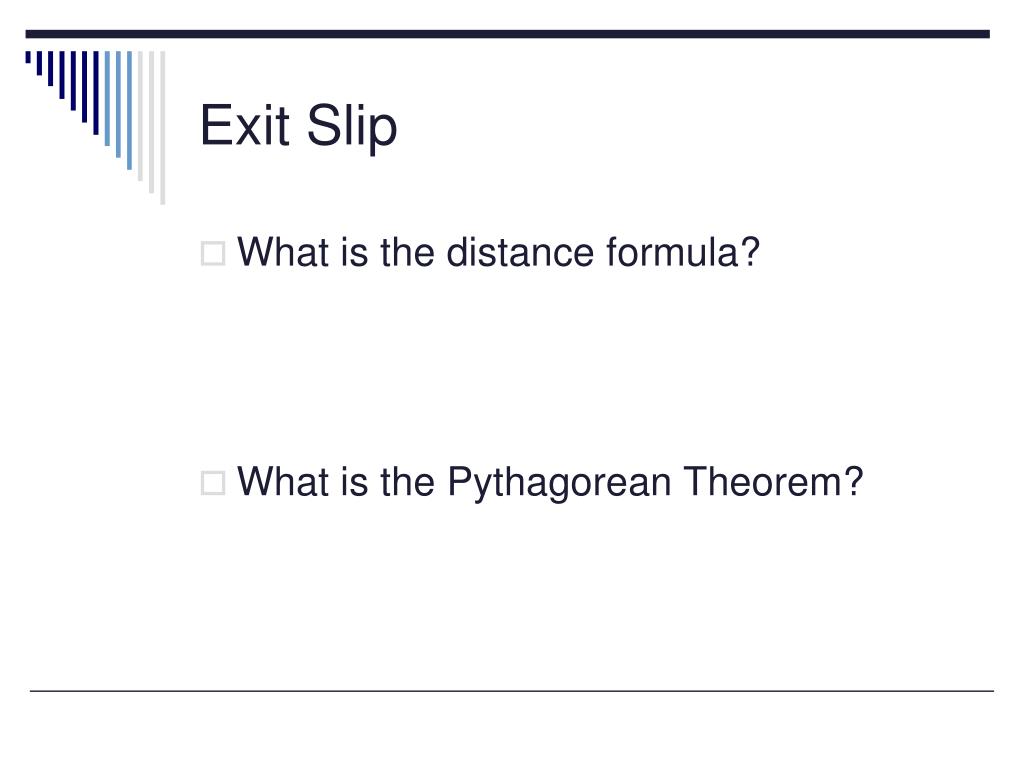
Task: Click the word "Pythagorean" in second bullet
Action: [x=559, y=483]
